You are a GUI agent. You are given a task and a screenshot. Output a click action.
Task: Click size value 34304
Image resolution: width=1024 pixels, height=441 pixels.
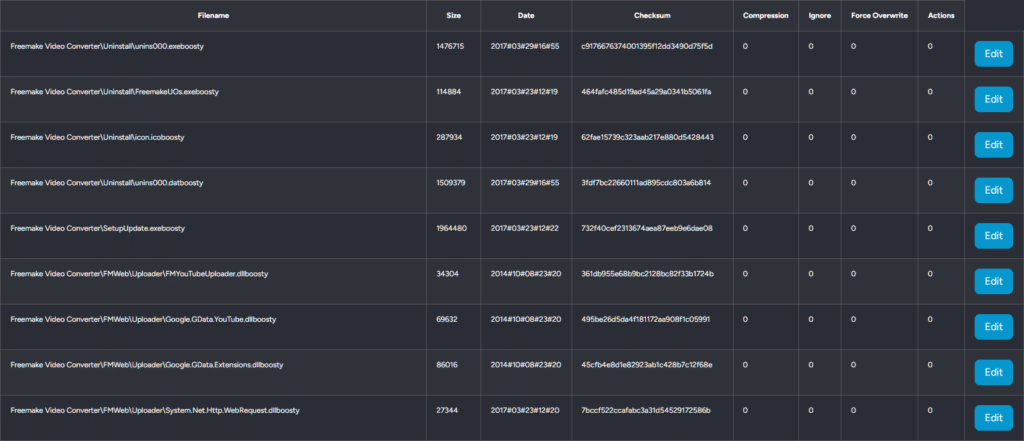[x=447, y=274]
